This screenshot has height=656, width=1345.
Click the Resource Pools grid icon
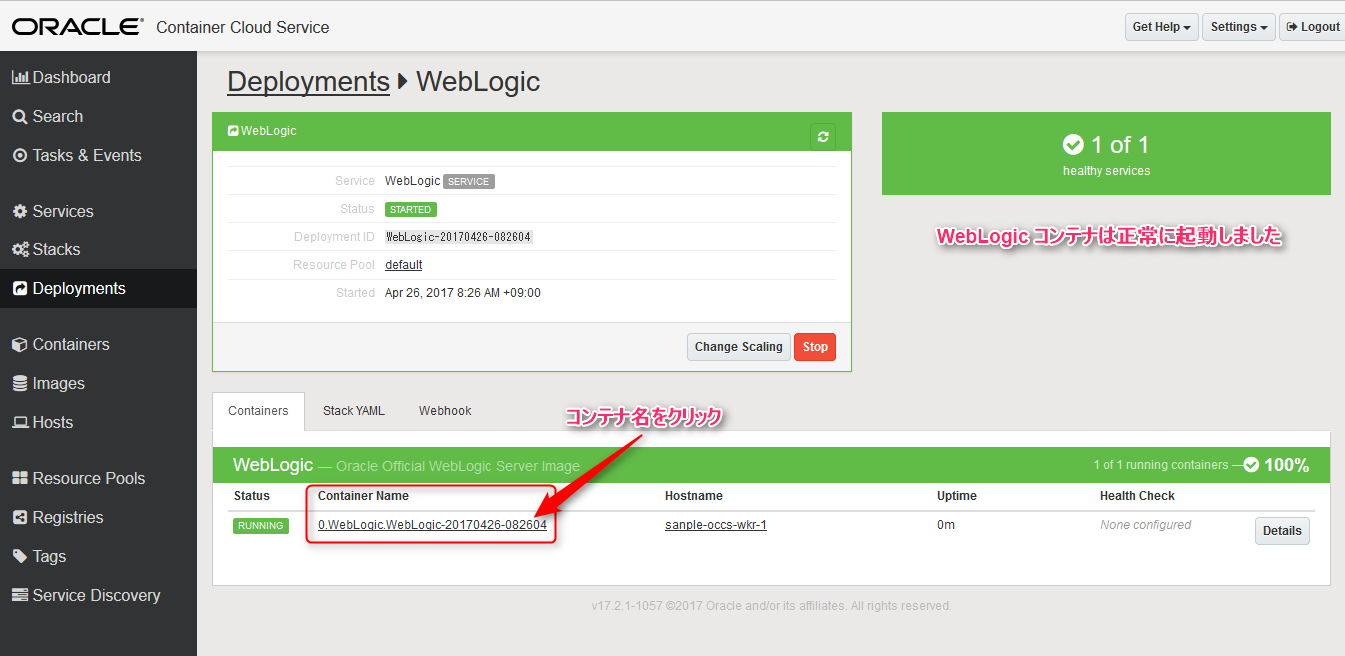click(20, 478)
